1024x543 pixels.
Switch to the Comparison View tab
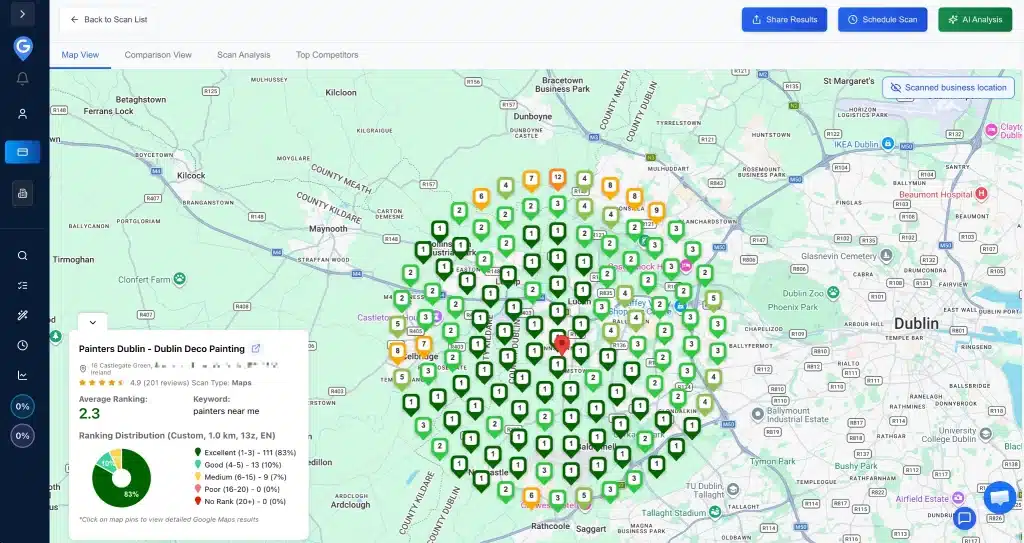point(158,55)
